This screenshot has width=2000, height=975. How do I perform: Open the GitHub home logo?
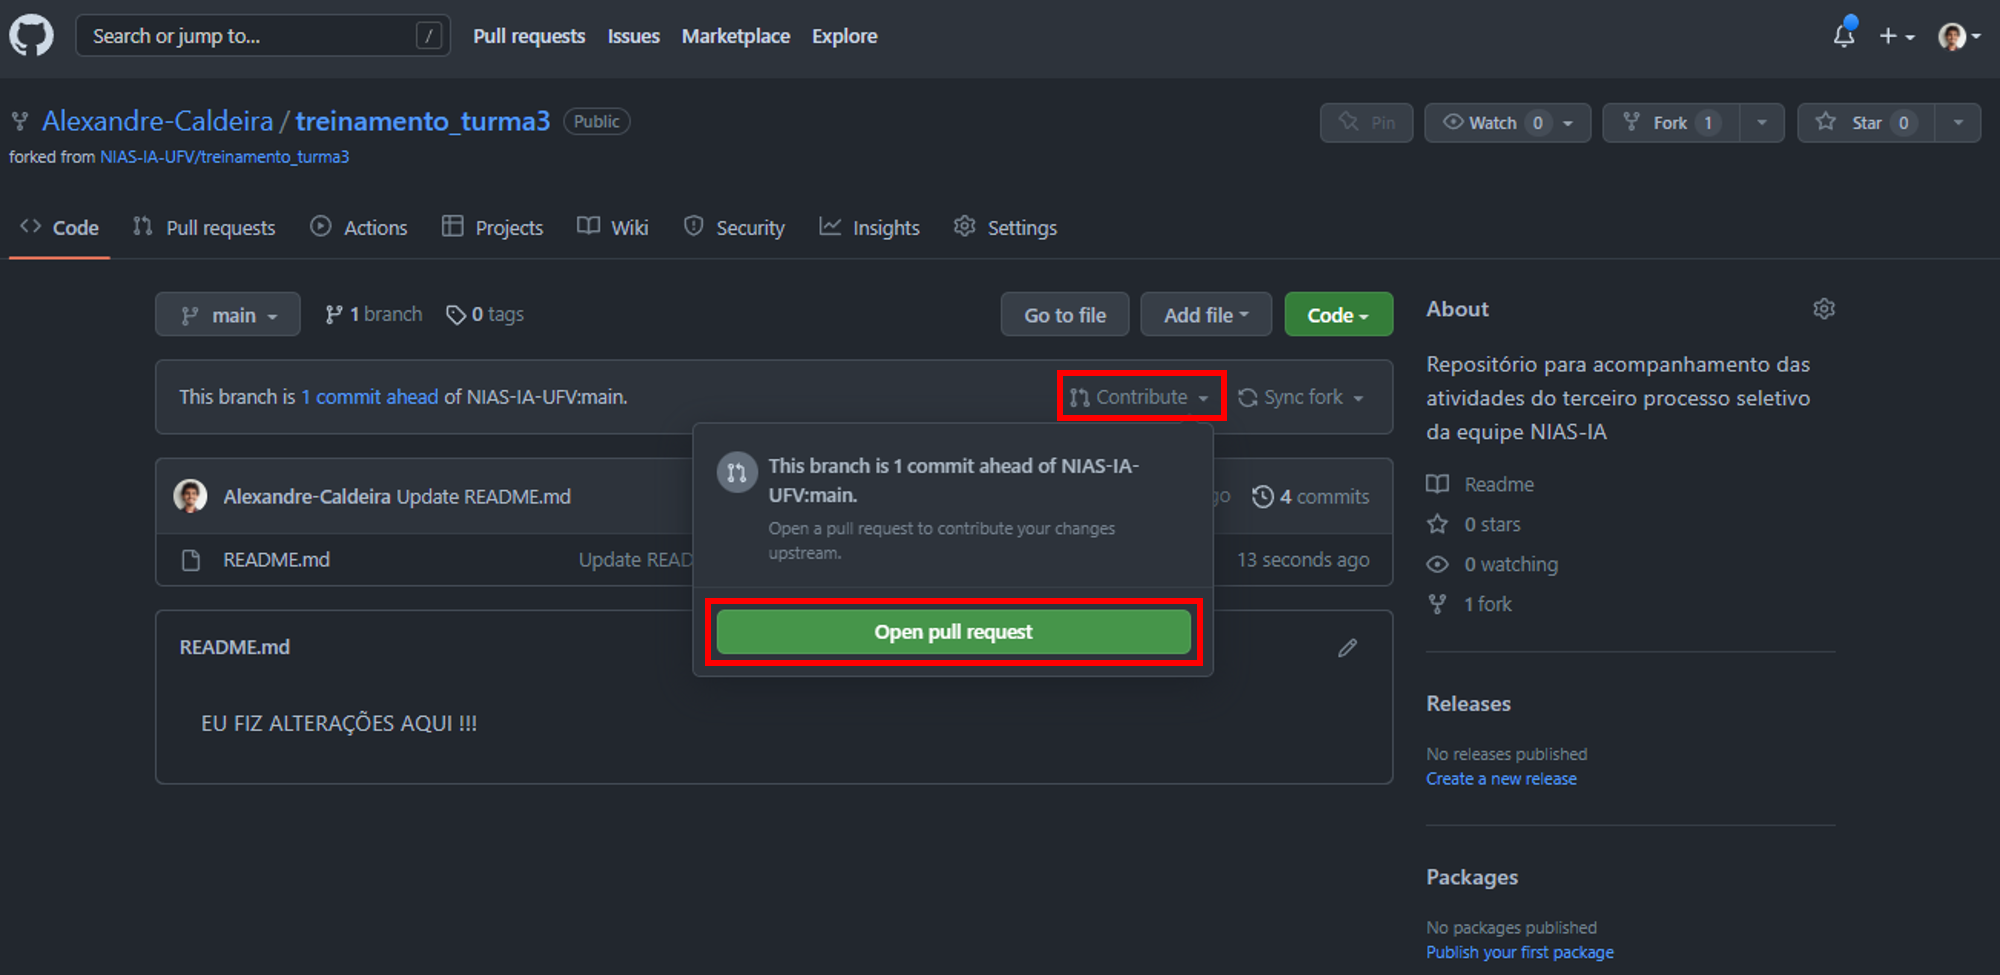[31, 36]
